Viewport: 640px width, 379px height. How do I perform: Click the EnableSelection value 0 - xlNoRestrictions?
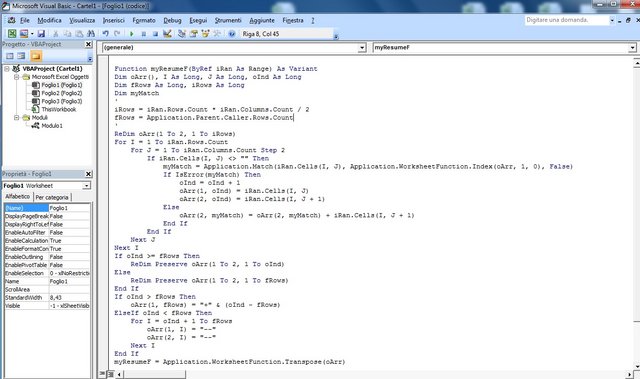tap(69, 273)
